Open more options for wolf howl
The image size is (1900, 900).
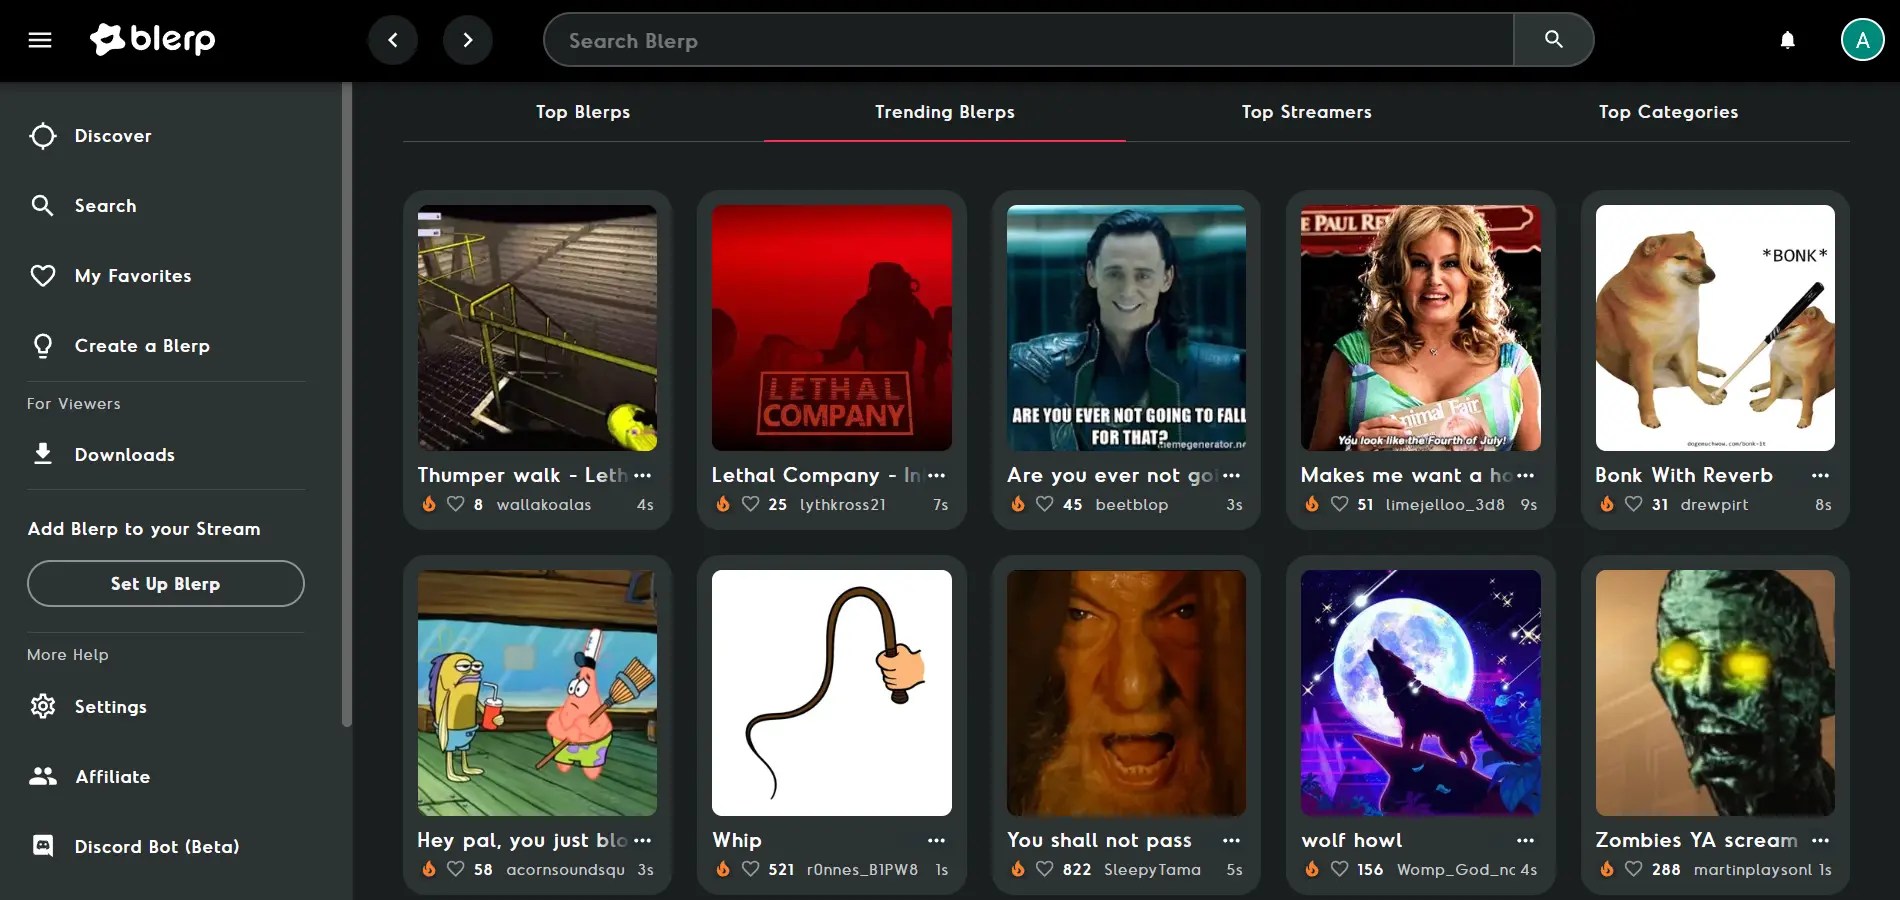pyautogui.click(x=1526, y=840)
